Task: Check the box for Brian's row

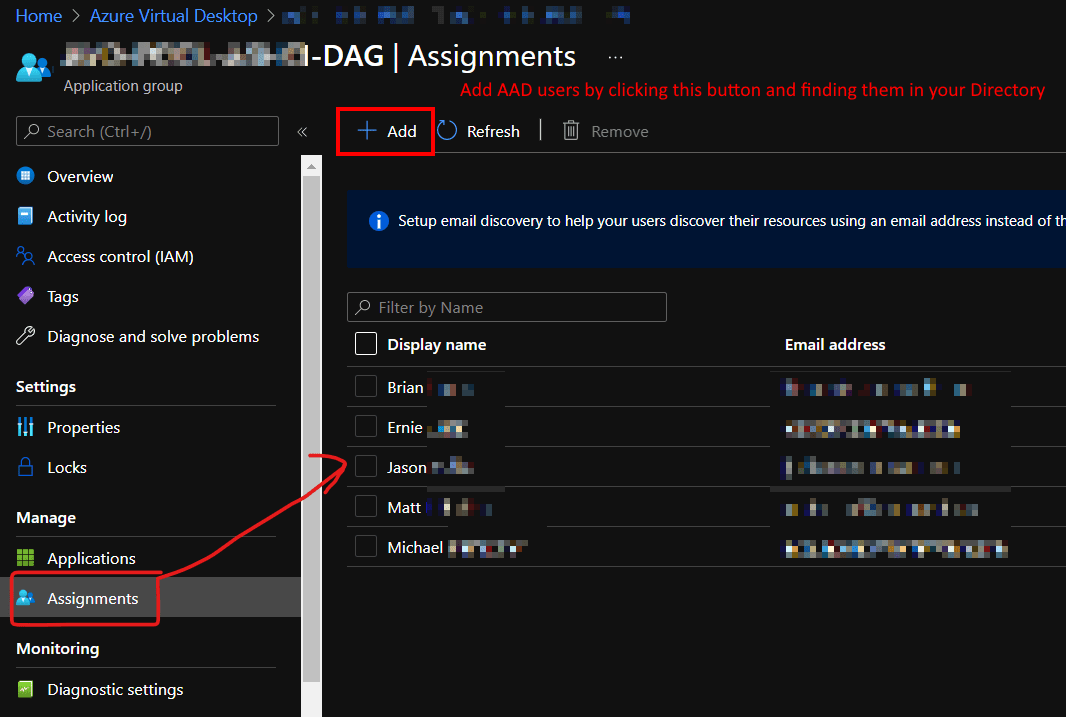Action: click(x=366, y=387)
